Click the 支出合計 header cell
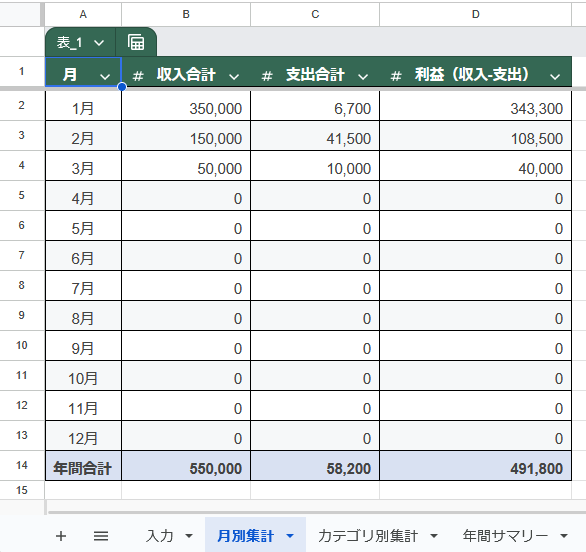586x552 pixels. 315,72
